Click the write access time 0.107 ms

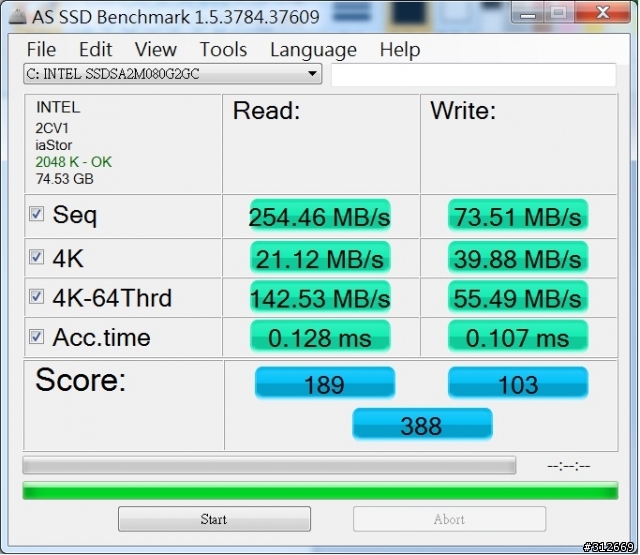518,337
